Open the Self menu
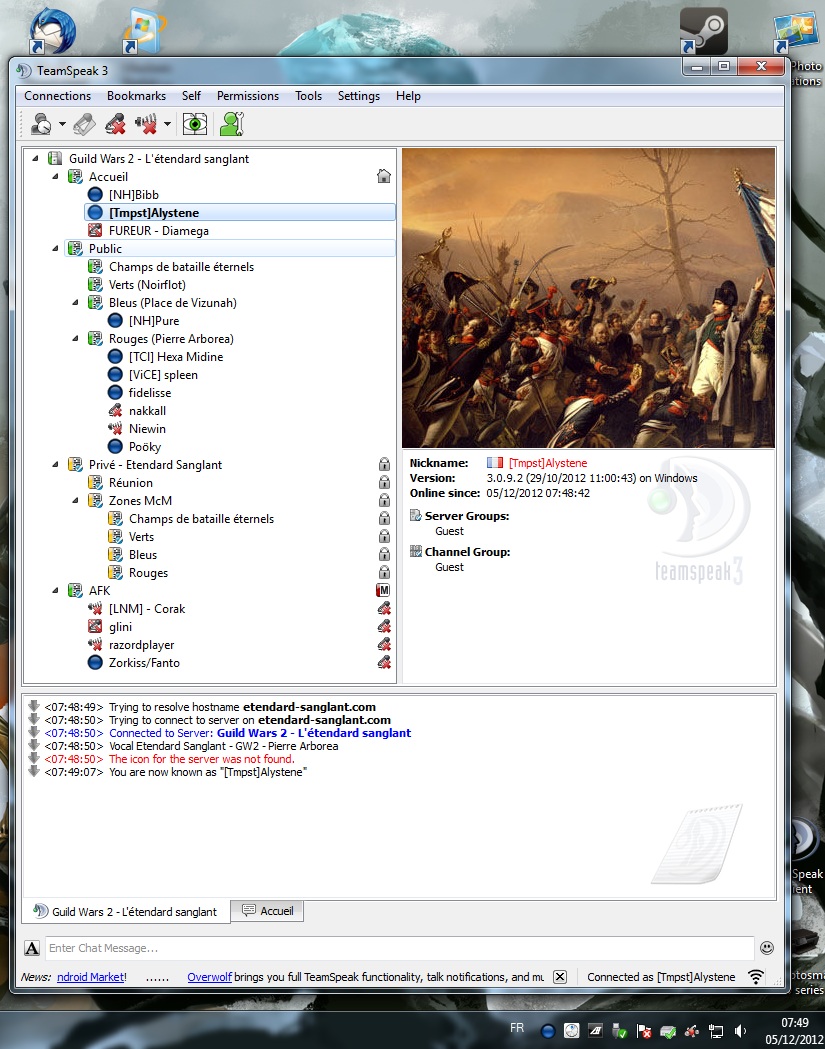Viewport: 825px width, 1049px height. tap(191, 96)
